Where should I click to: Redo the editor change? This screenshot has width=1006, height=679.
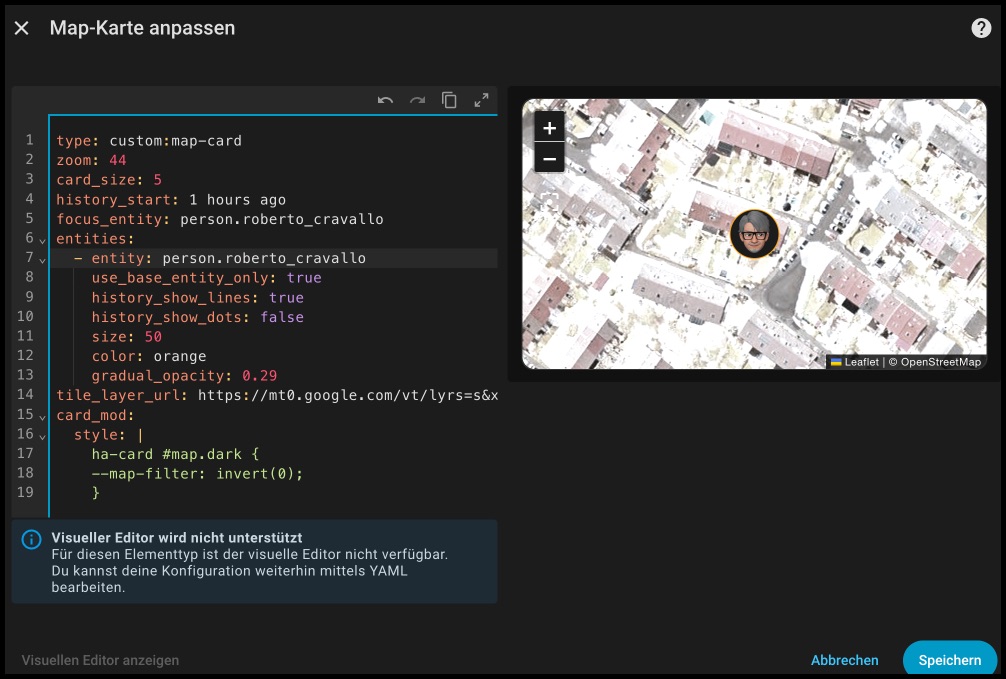(417, 100)
